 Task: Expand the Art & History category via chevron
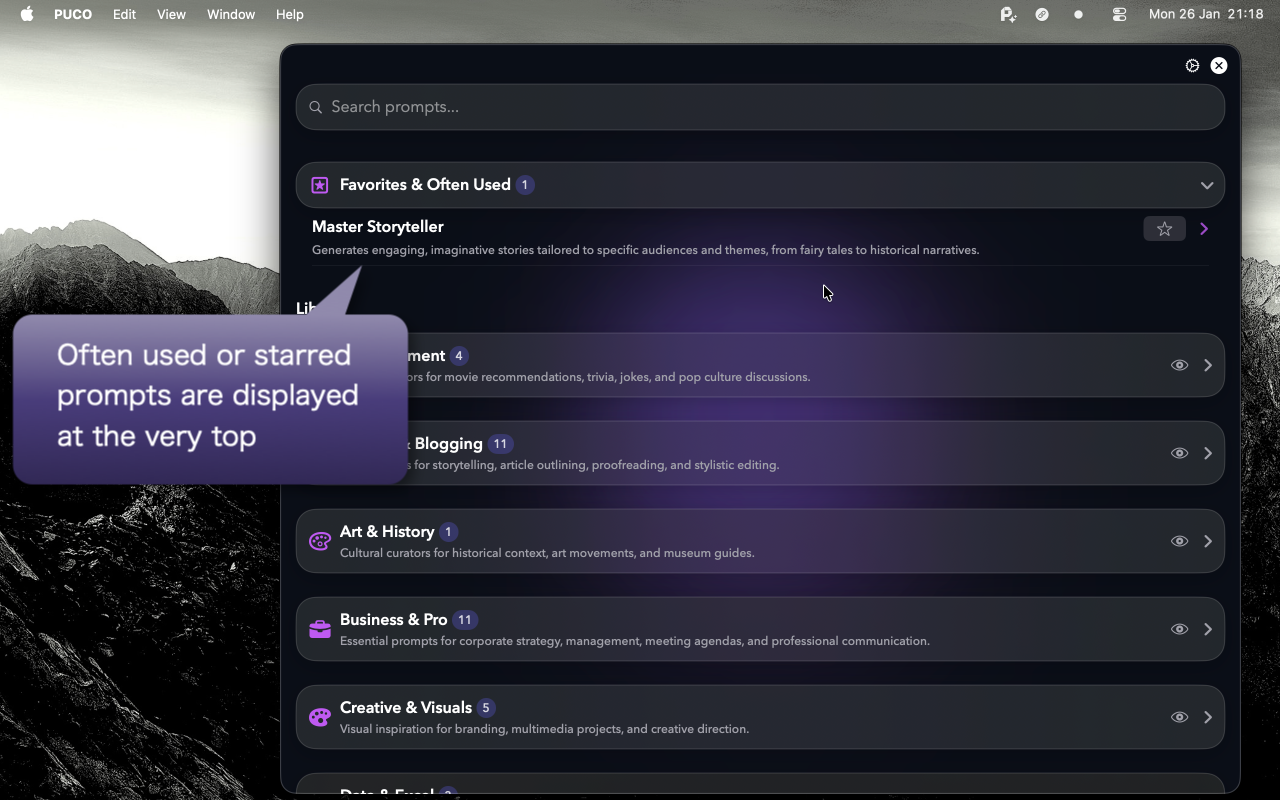[x=1208, y=541]
